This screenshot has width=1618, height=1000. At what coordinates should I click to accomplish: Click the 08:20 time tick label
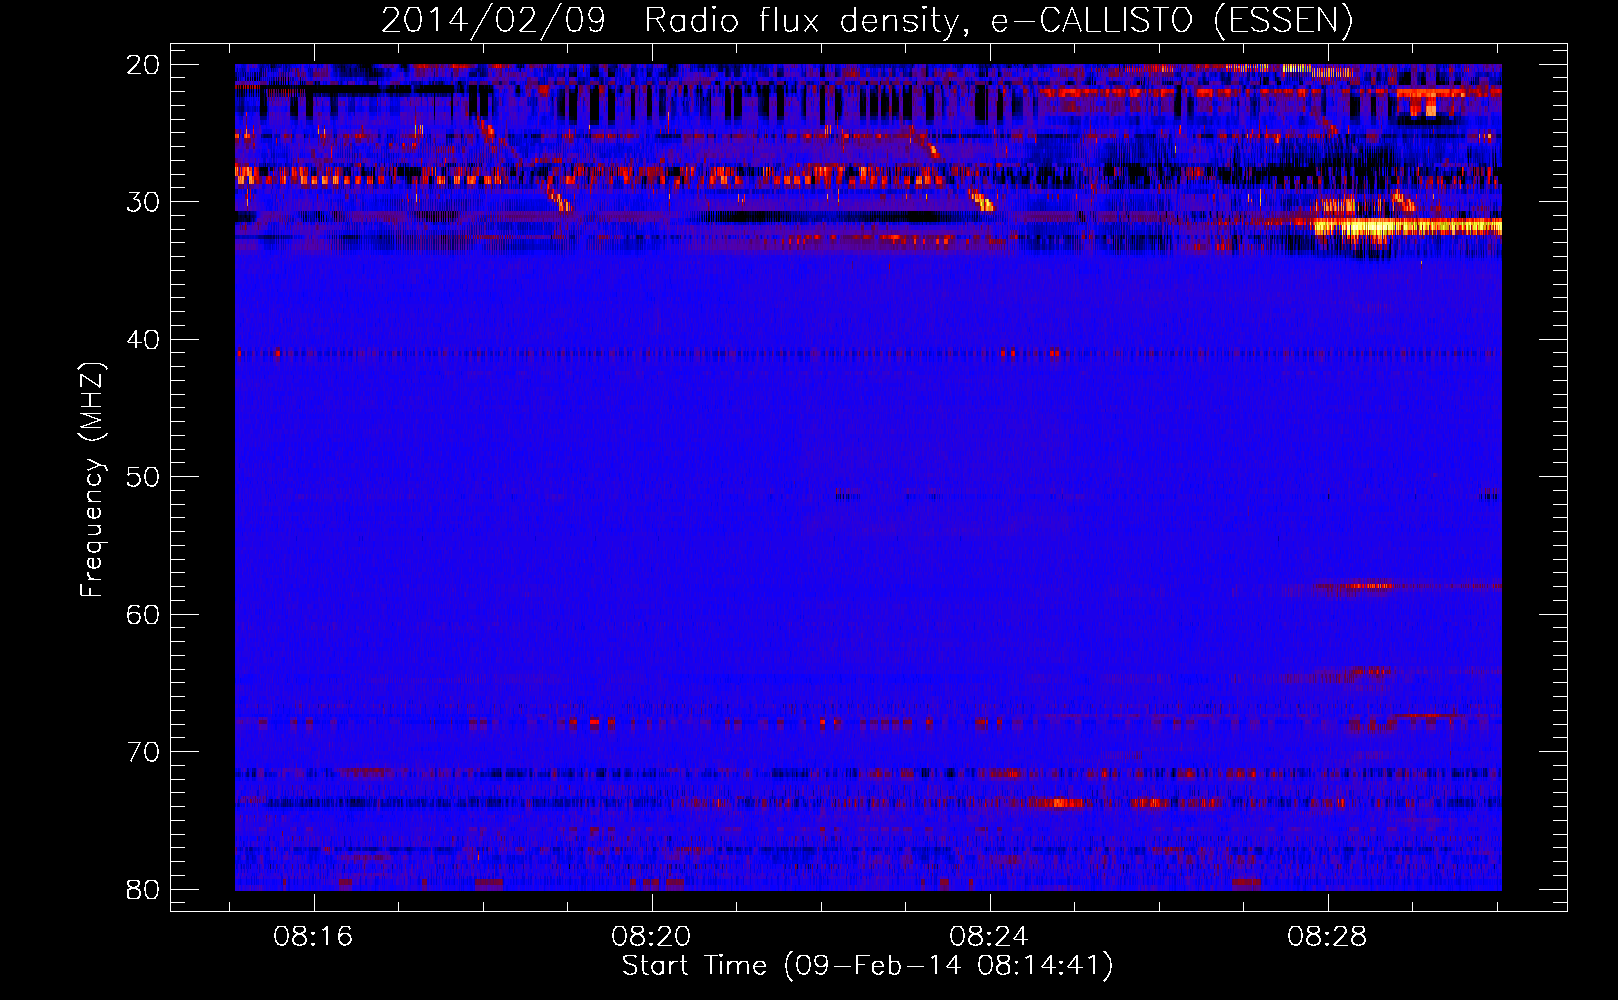652,937
